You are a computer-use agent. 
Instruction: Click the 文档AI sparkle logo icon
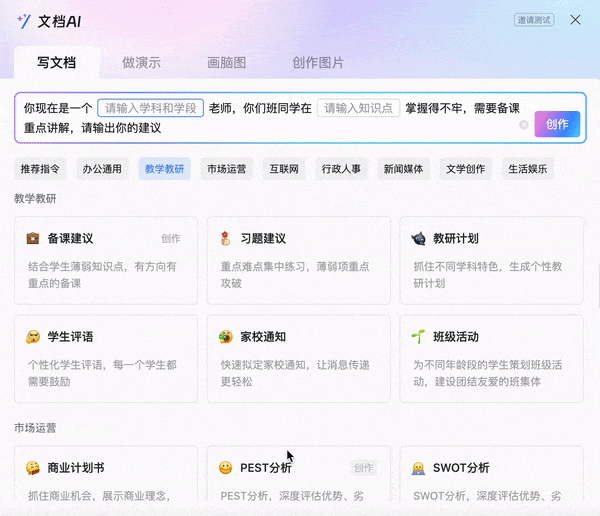(x=23, y=20)
